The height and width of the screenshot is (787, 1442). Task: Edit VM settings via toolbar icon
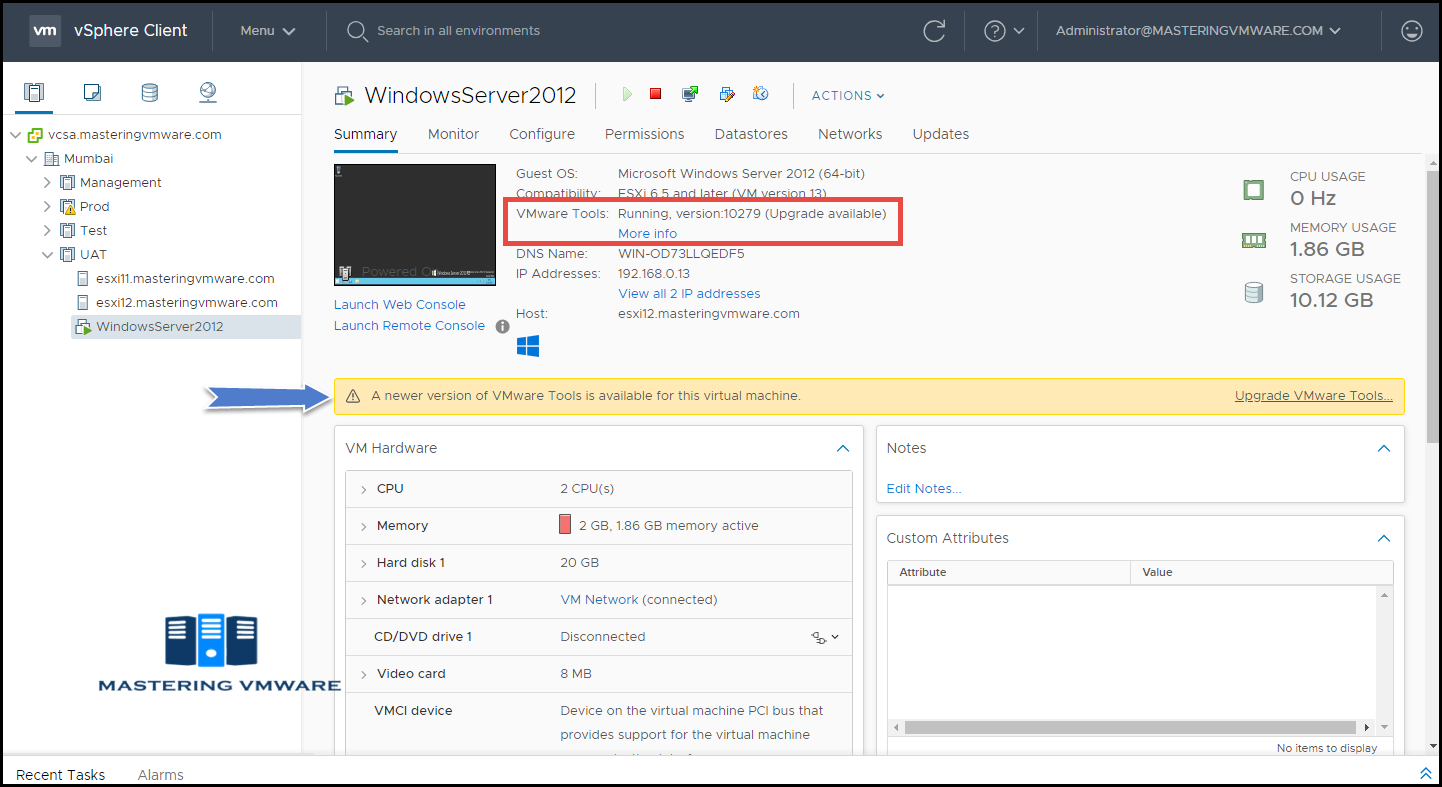(x=727, y=94)
